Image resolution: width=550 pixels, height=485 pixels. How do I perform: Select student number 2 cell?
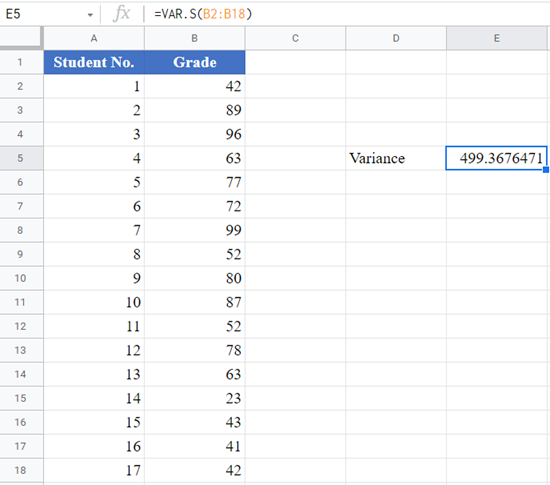(94, 110)
